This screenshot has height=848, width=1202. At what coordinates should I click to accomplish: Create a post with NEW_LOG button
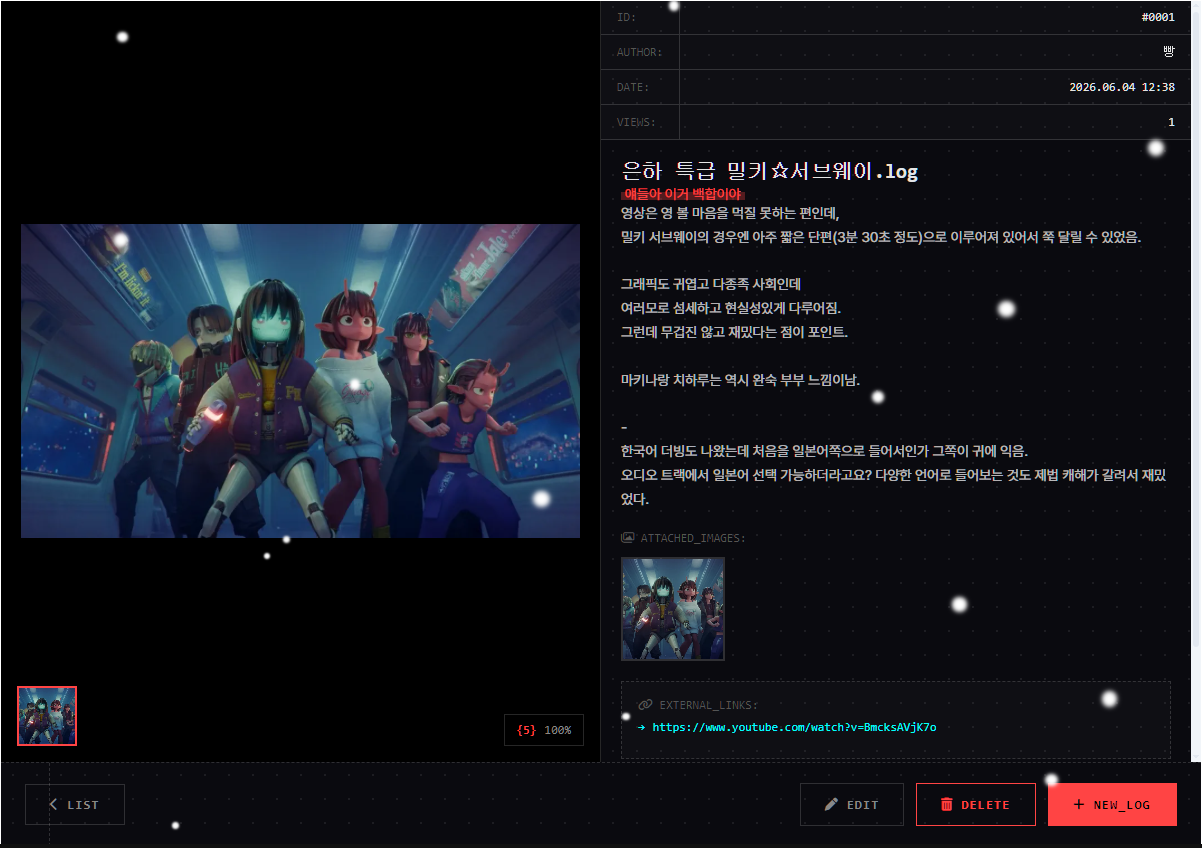pyautogui.click(x=1112, y=804)
